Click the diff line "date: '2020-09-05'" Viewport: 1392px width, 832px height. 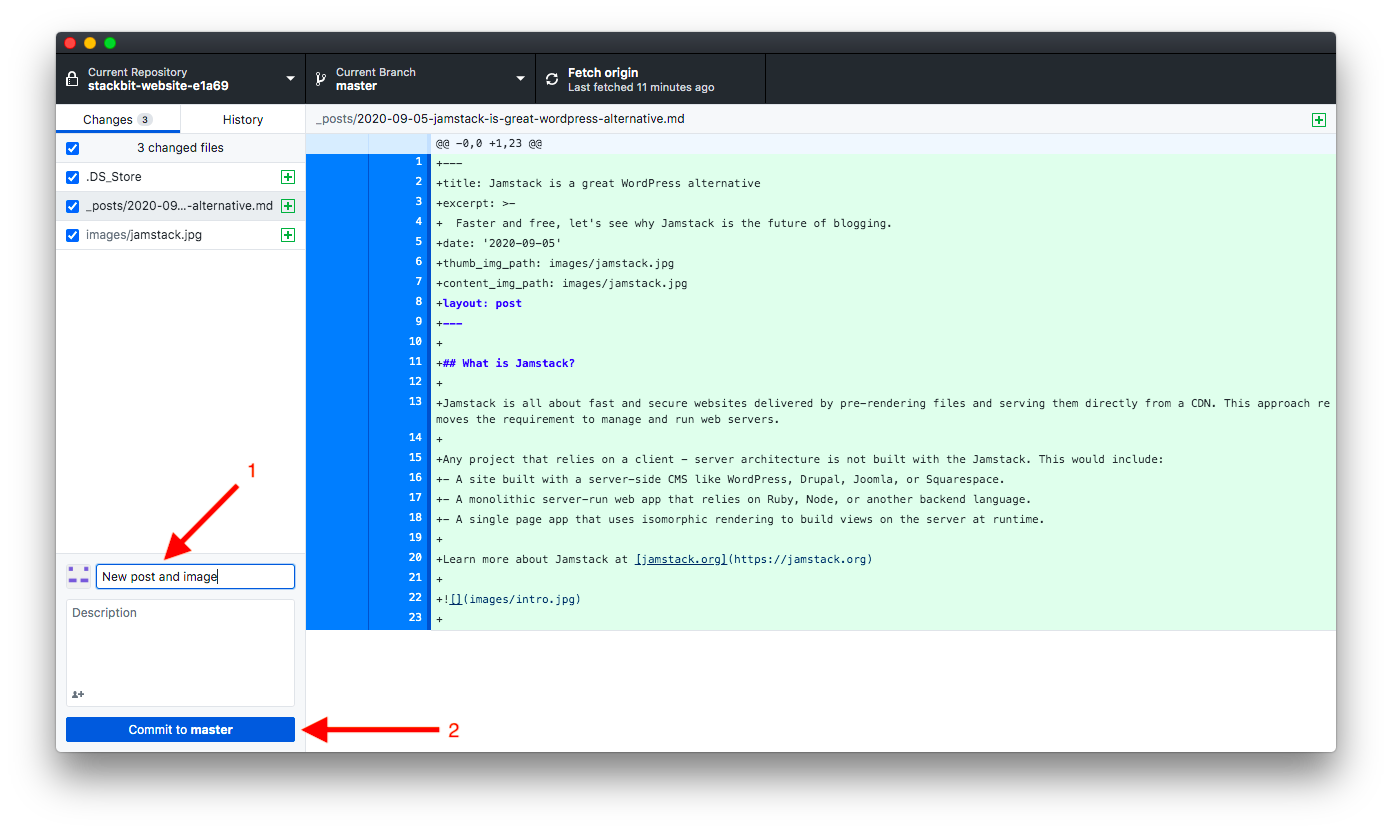[499, 243]
